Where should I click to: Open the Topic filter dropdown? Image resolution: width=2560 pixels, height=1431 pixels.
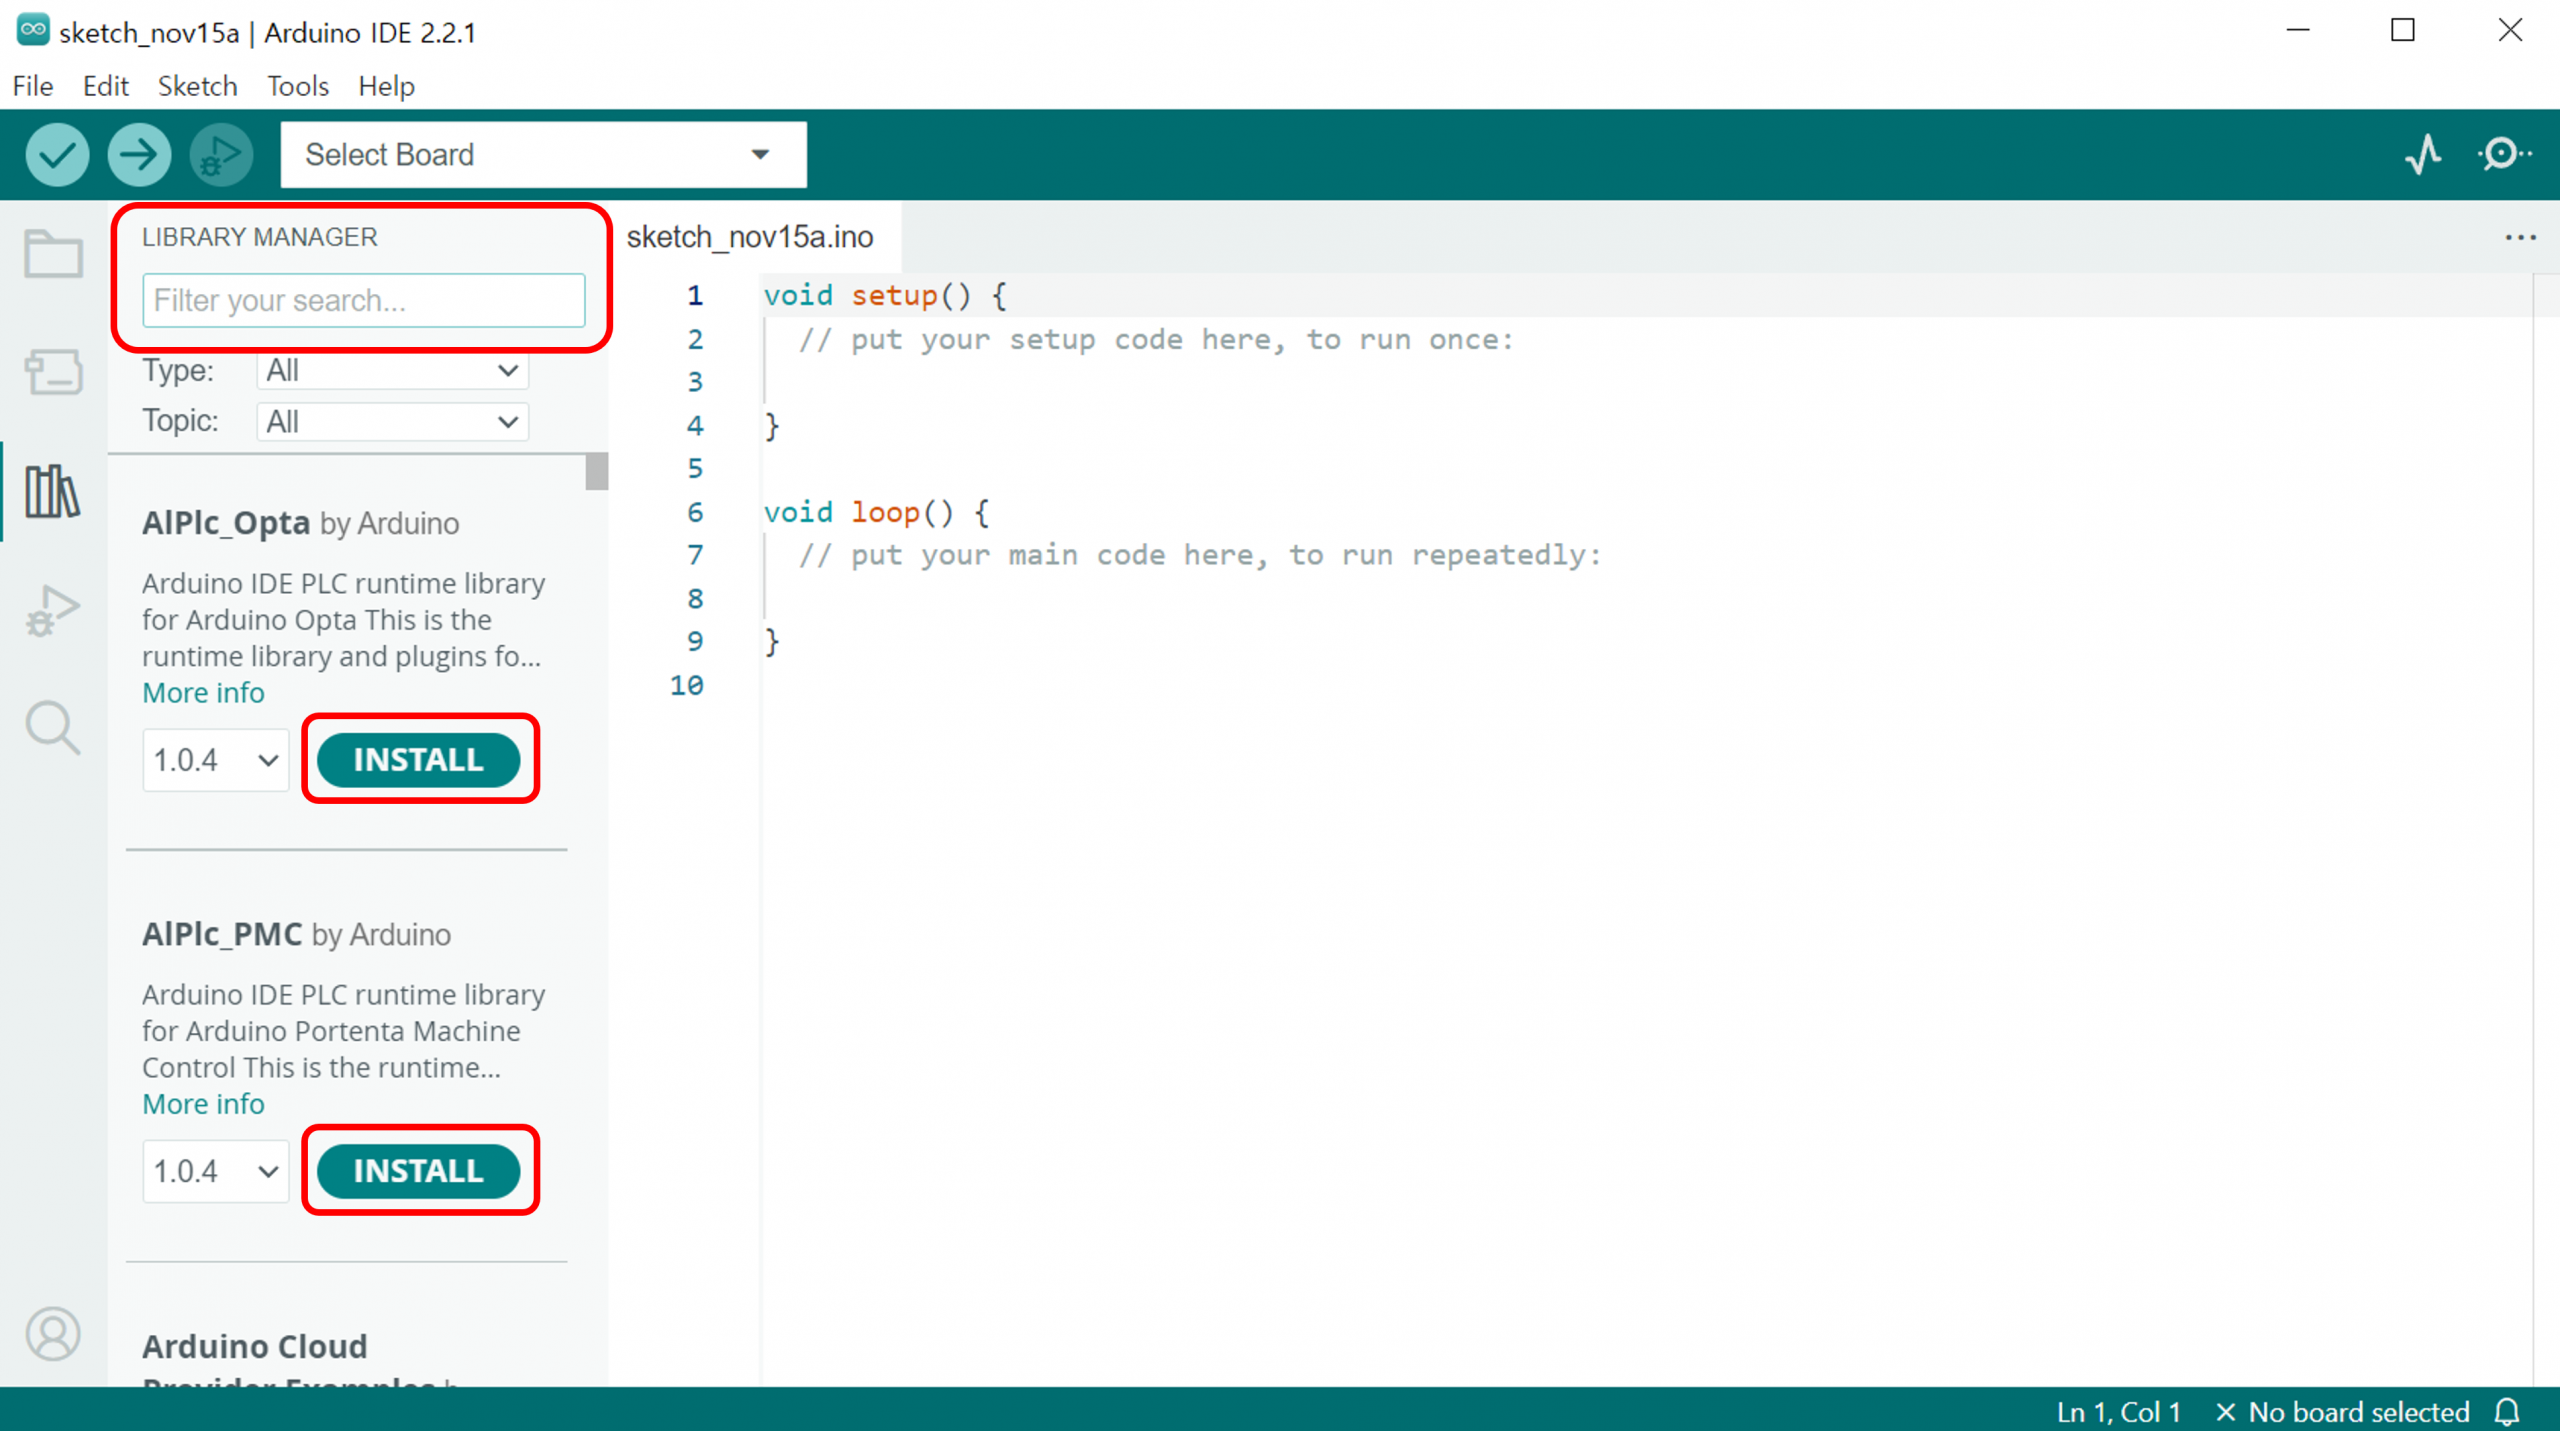point(392,422)
